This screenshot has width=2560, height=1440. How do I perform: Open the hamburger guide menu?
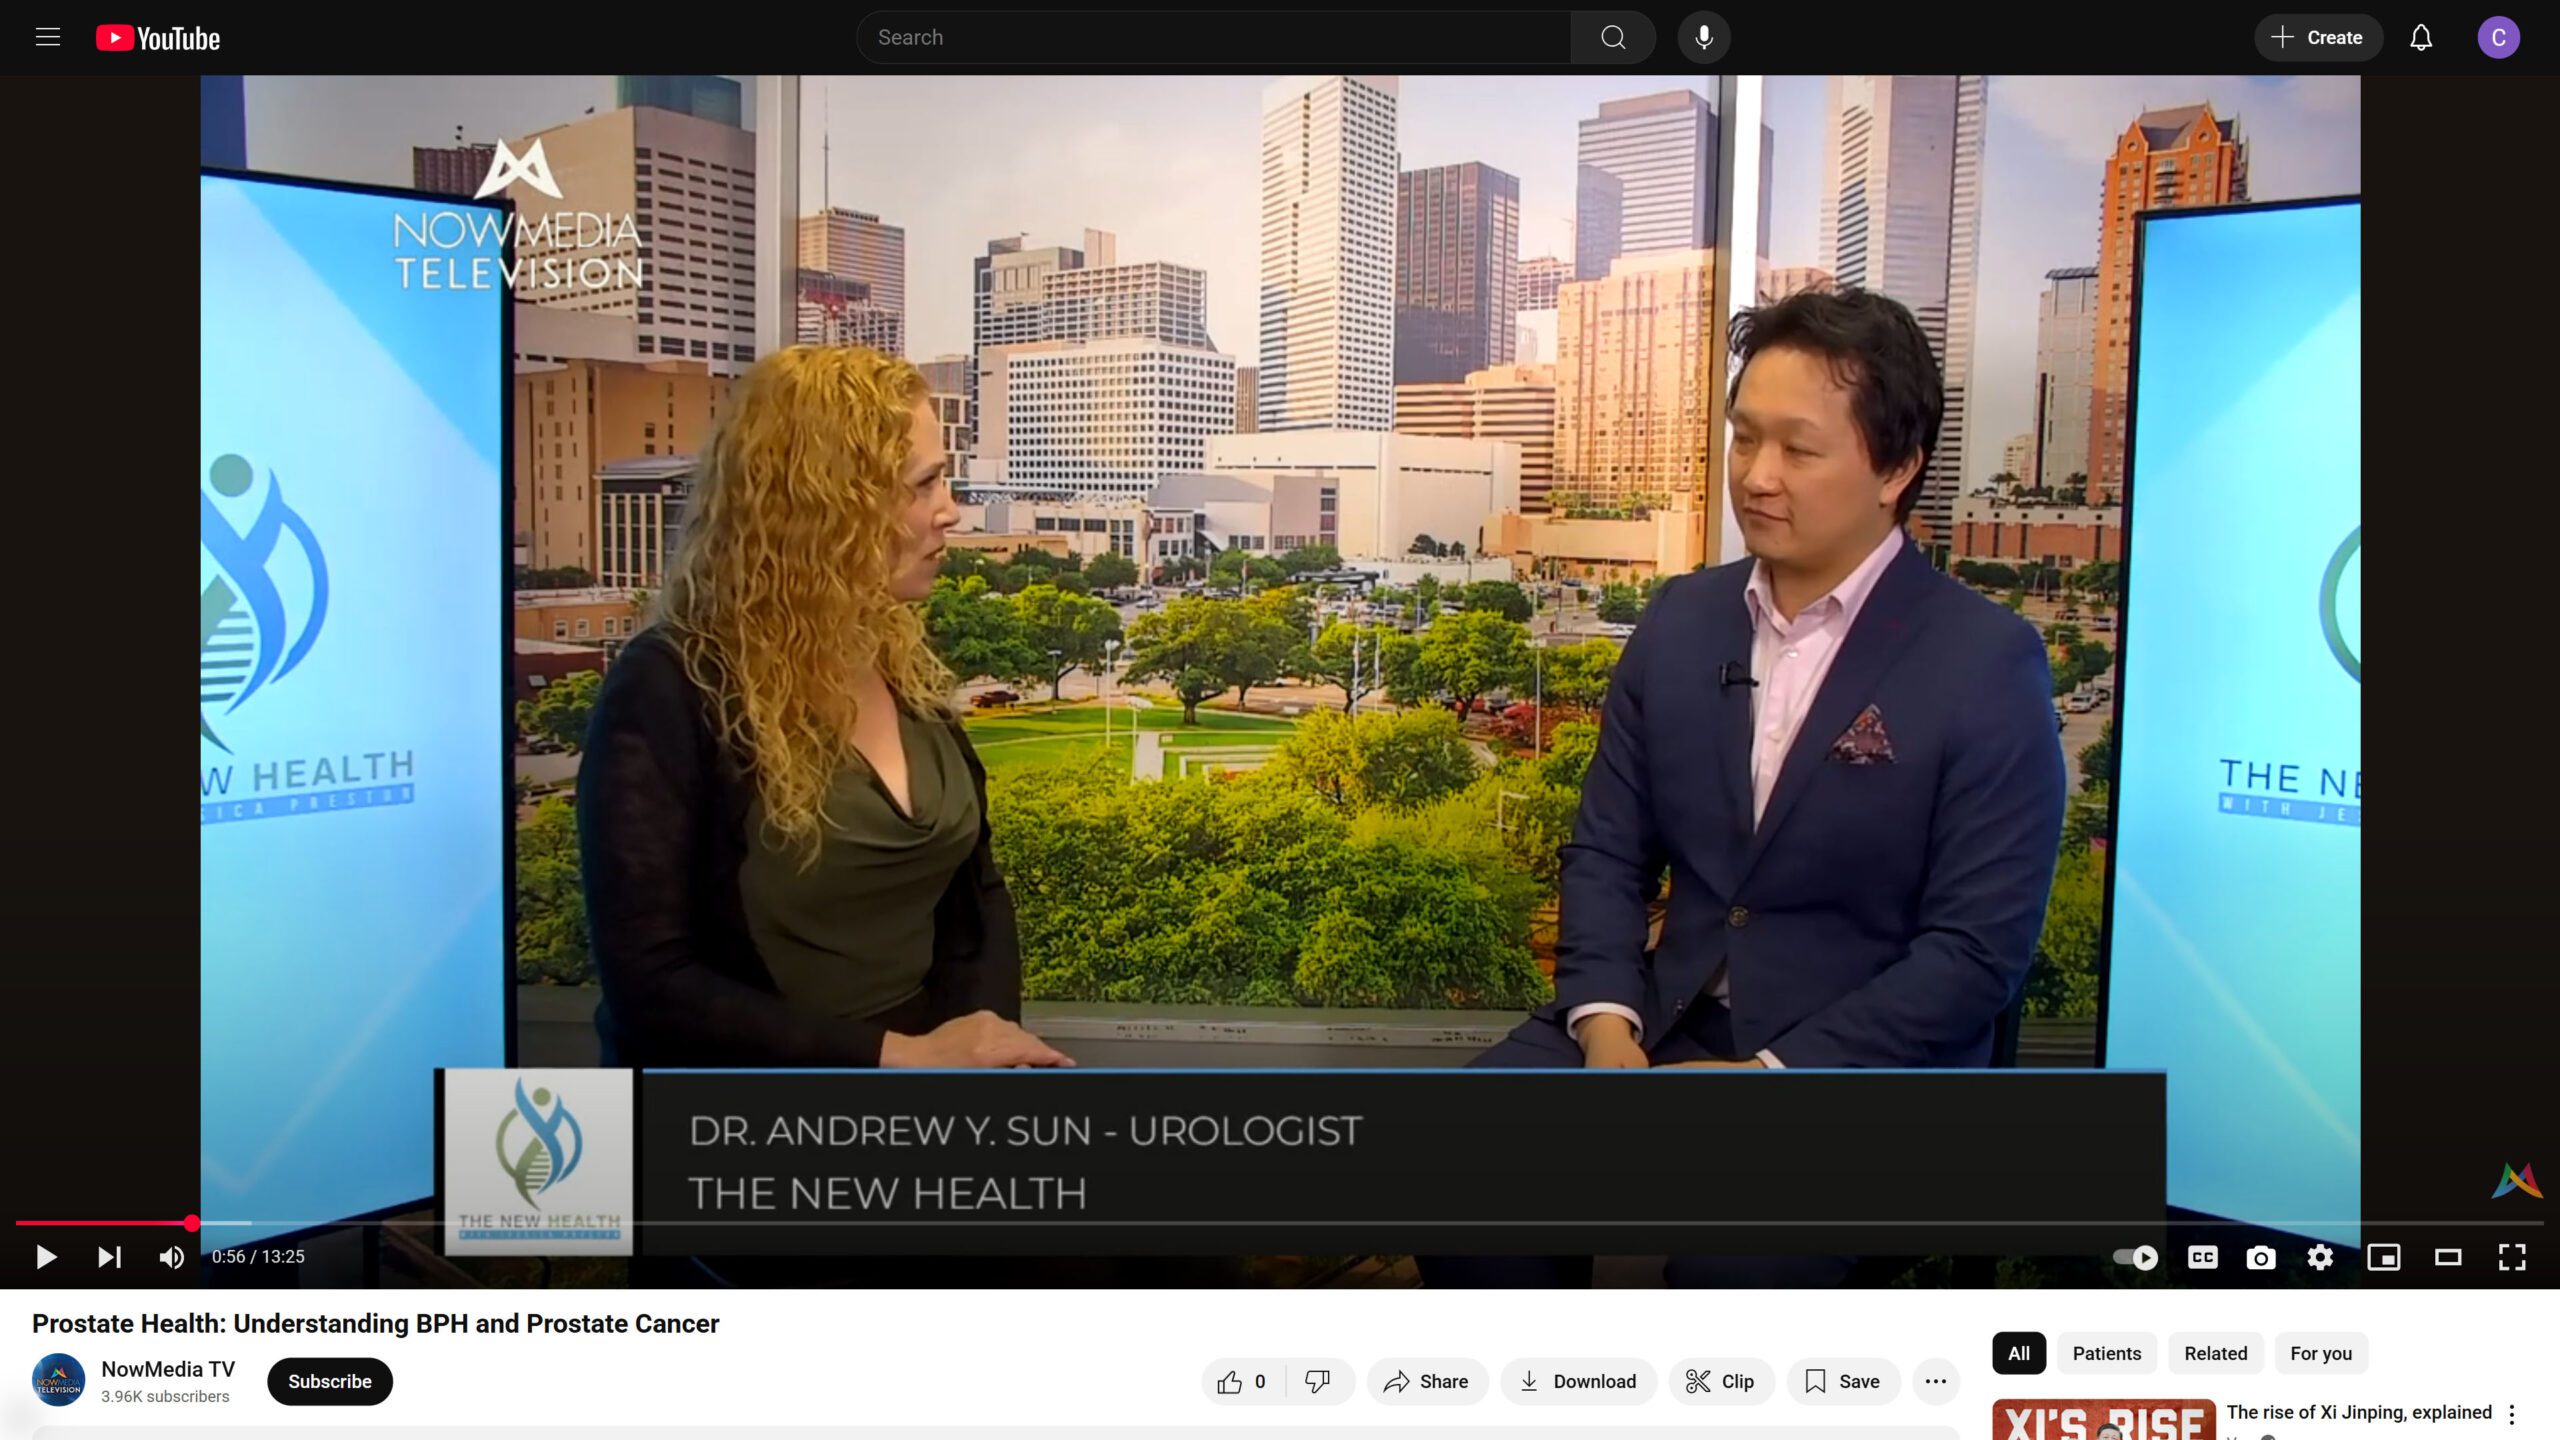(48, 38)
